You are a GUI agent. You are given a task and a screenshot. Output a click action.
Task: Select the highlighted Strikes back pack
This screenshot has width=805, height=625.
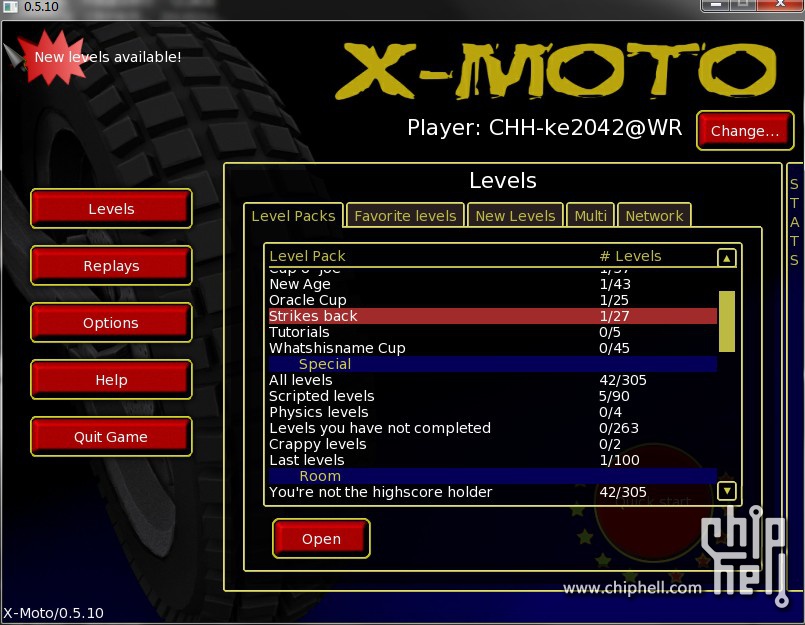493,316
